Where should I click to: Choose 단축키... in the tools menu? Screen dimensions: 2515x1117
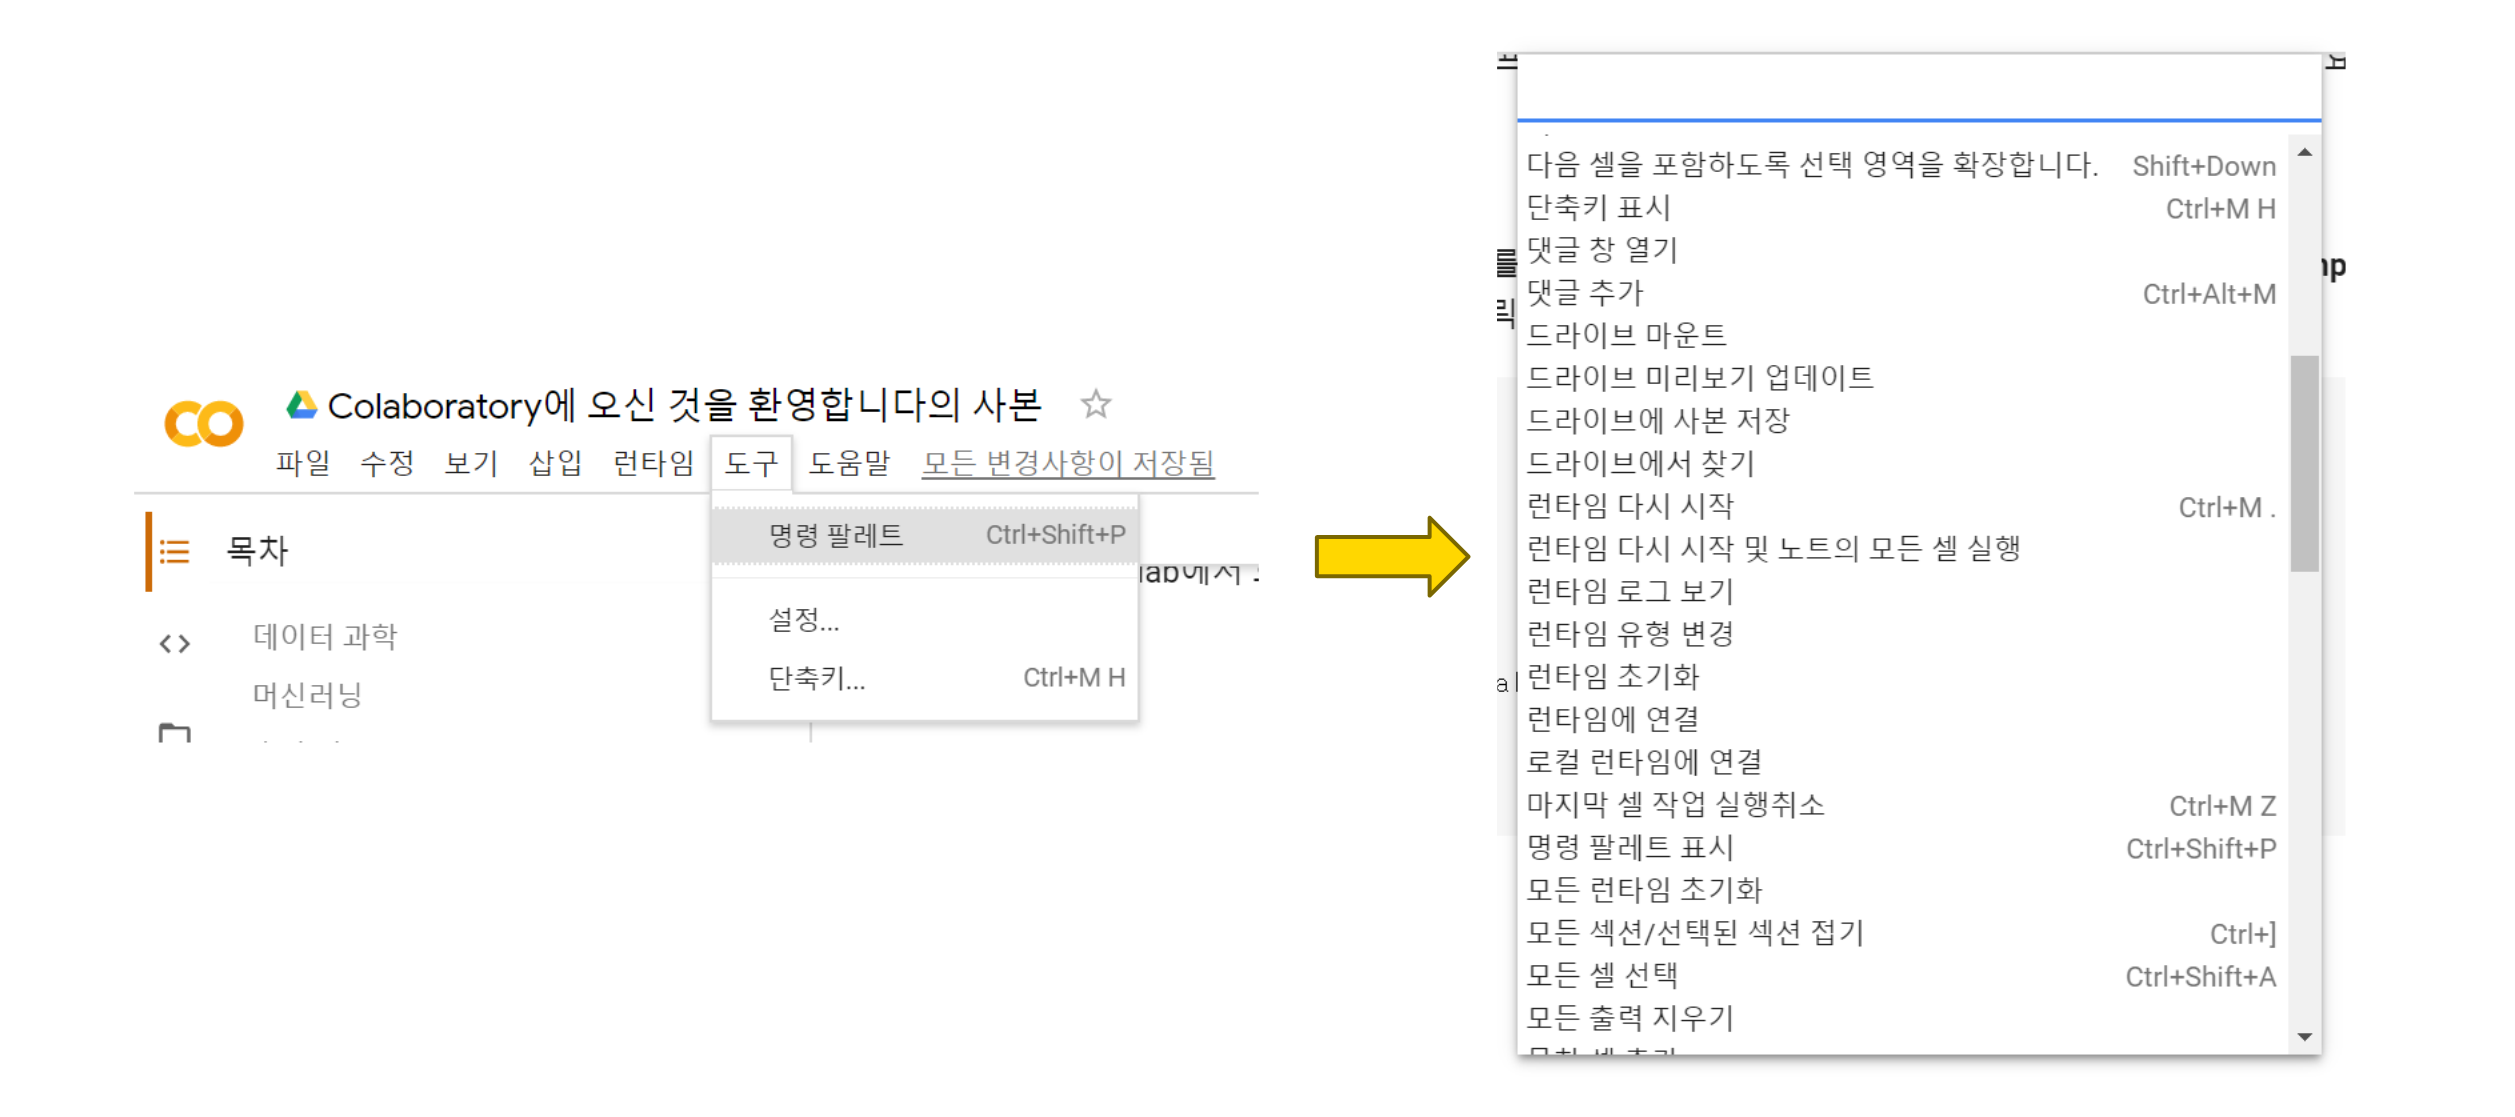[x=816, y=678]
